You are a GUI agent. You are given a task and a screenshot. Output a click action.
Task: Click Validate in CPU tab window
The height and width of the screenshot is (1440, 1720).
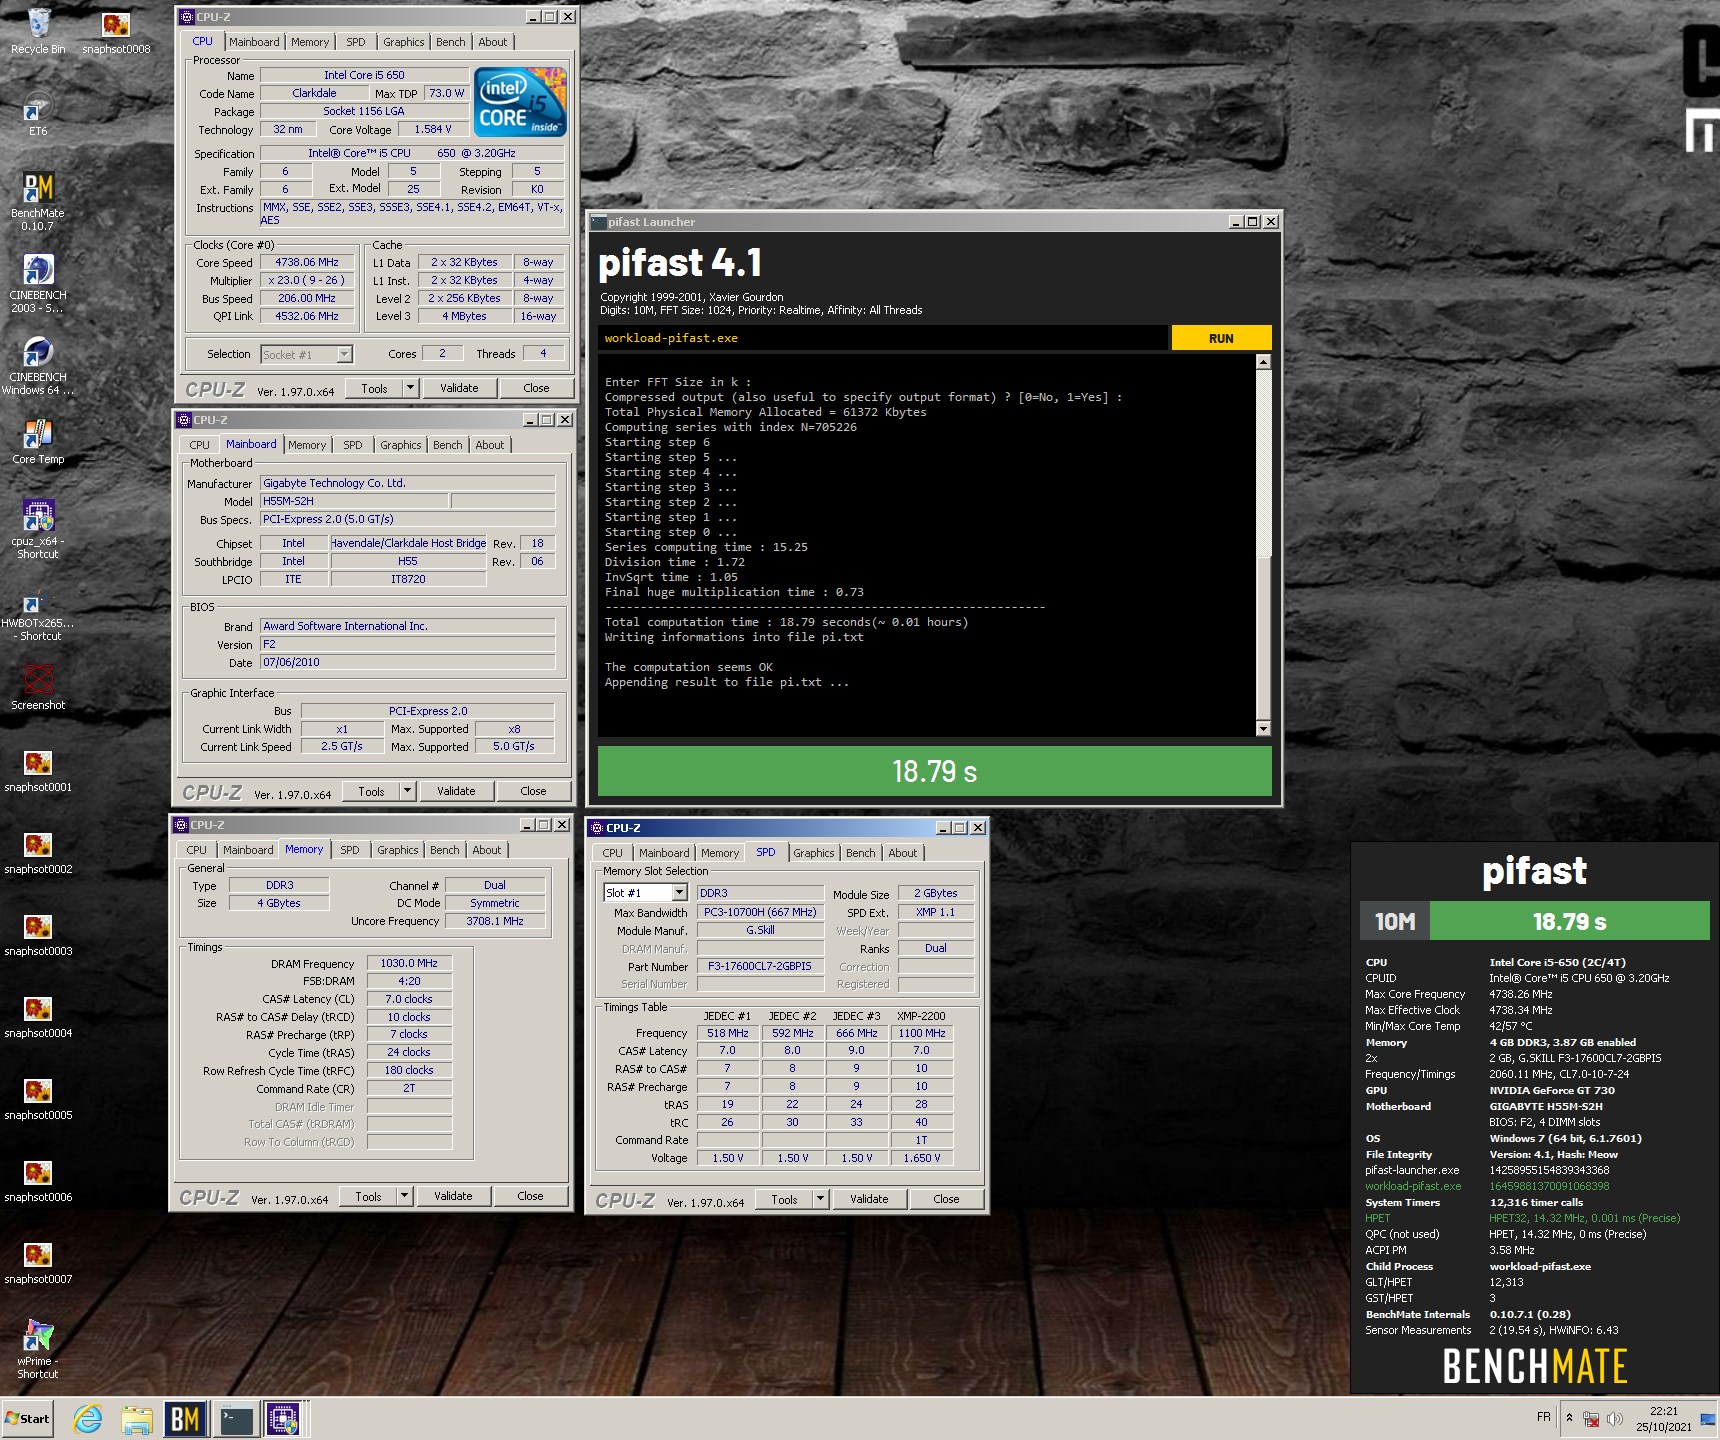point(459,388)
